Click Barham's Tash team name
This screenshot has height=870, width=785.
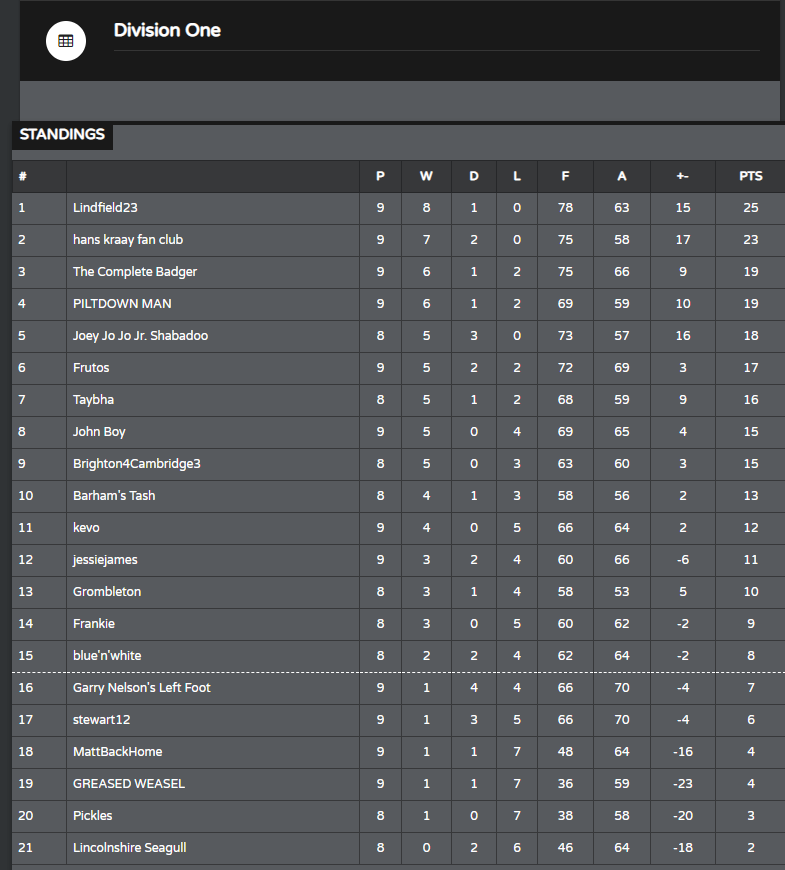pyautogui.click(x=114, y=495)
